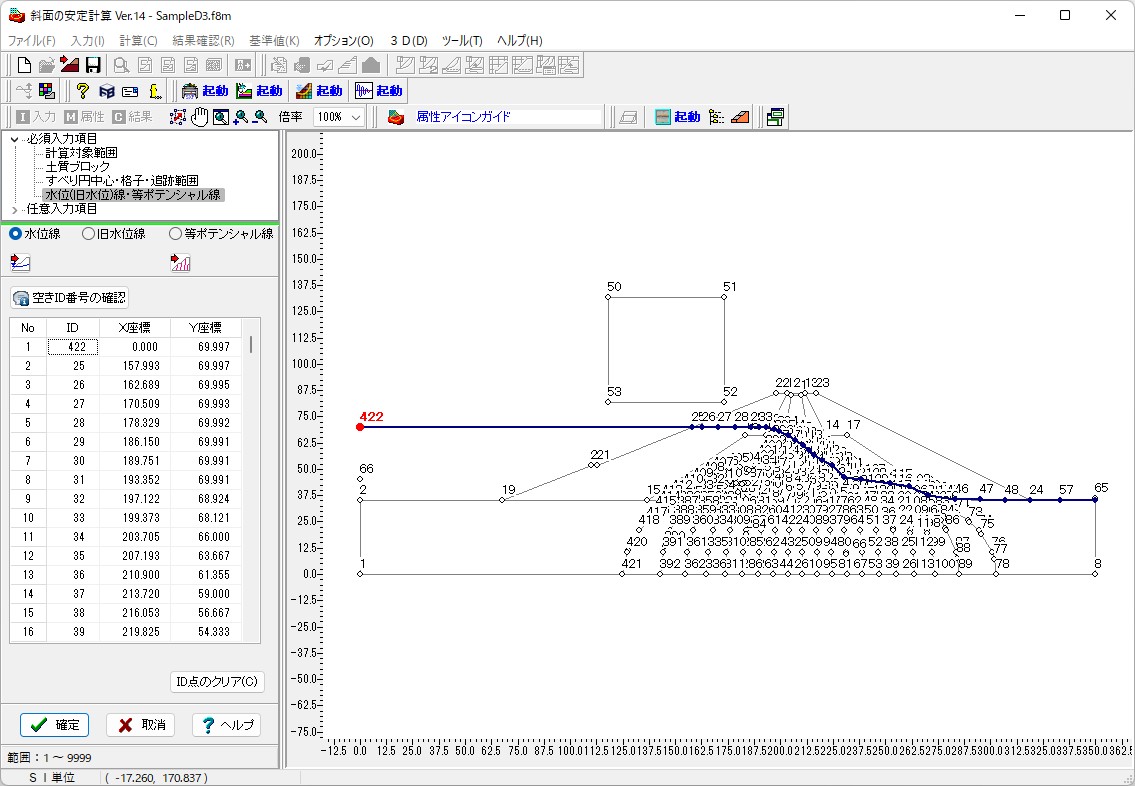Screen dimensions: 1135x786
Task: Click the red chart icon under radio buttons
Action: coord(180,262)
